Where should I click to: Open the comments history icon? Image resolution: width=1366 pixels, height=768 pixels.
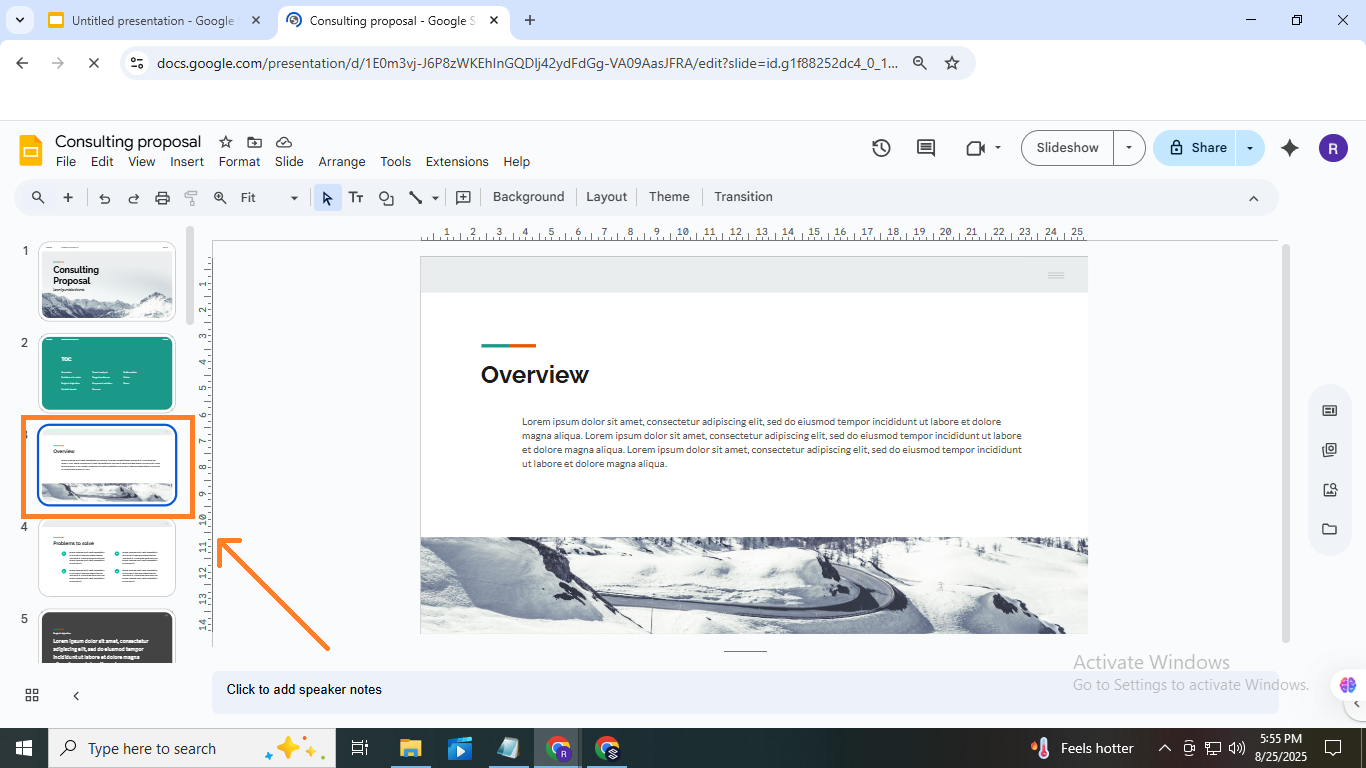926,148
